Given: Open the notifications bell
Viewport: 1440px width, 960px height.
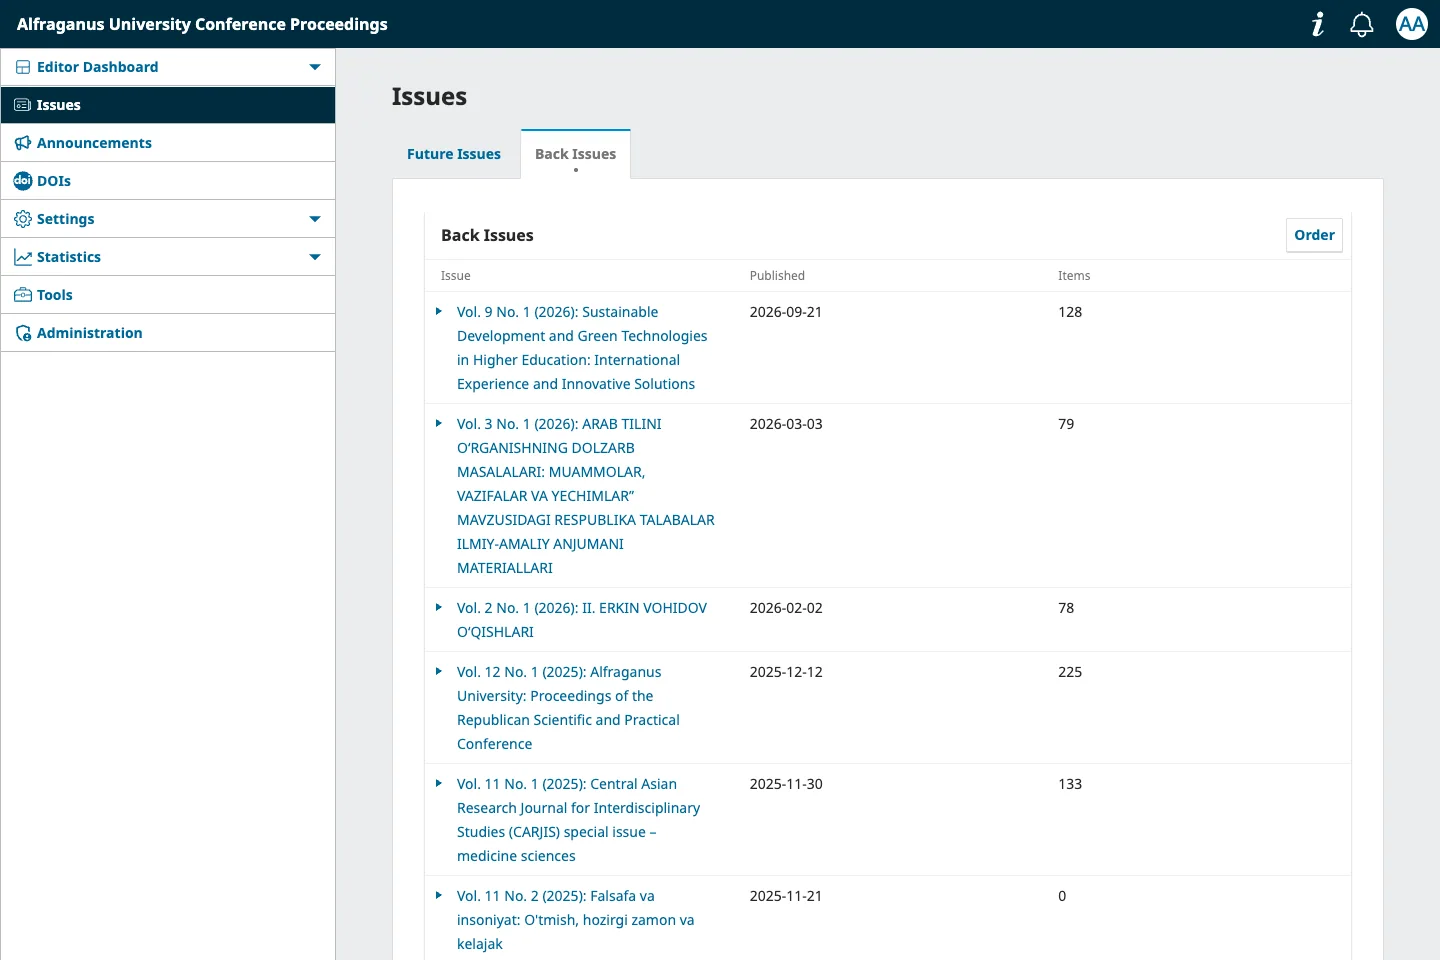Looking at the screenshot, I should [x=1362, y=24].
